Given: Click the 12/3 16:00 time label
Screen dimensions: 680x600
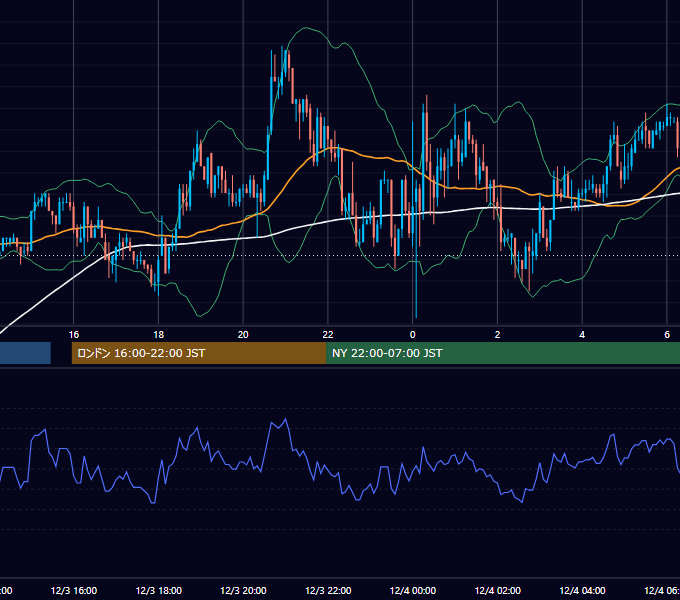Looking at the screenshot, I should coord(74,591).
